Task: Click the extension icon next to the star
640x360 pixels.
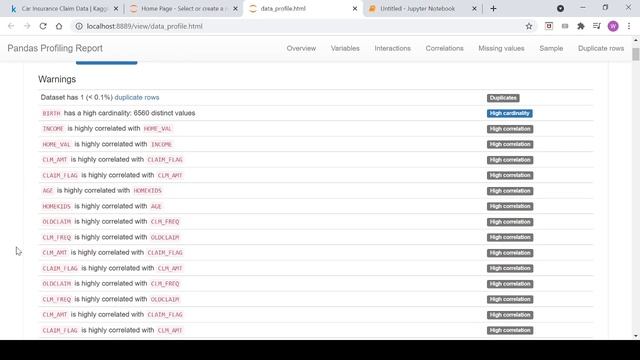Action: (x=549, y=26)
